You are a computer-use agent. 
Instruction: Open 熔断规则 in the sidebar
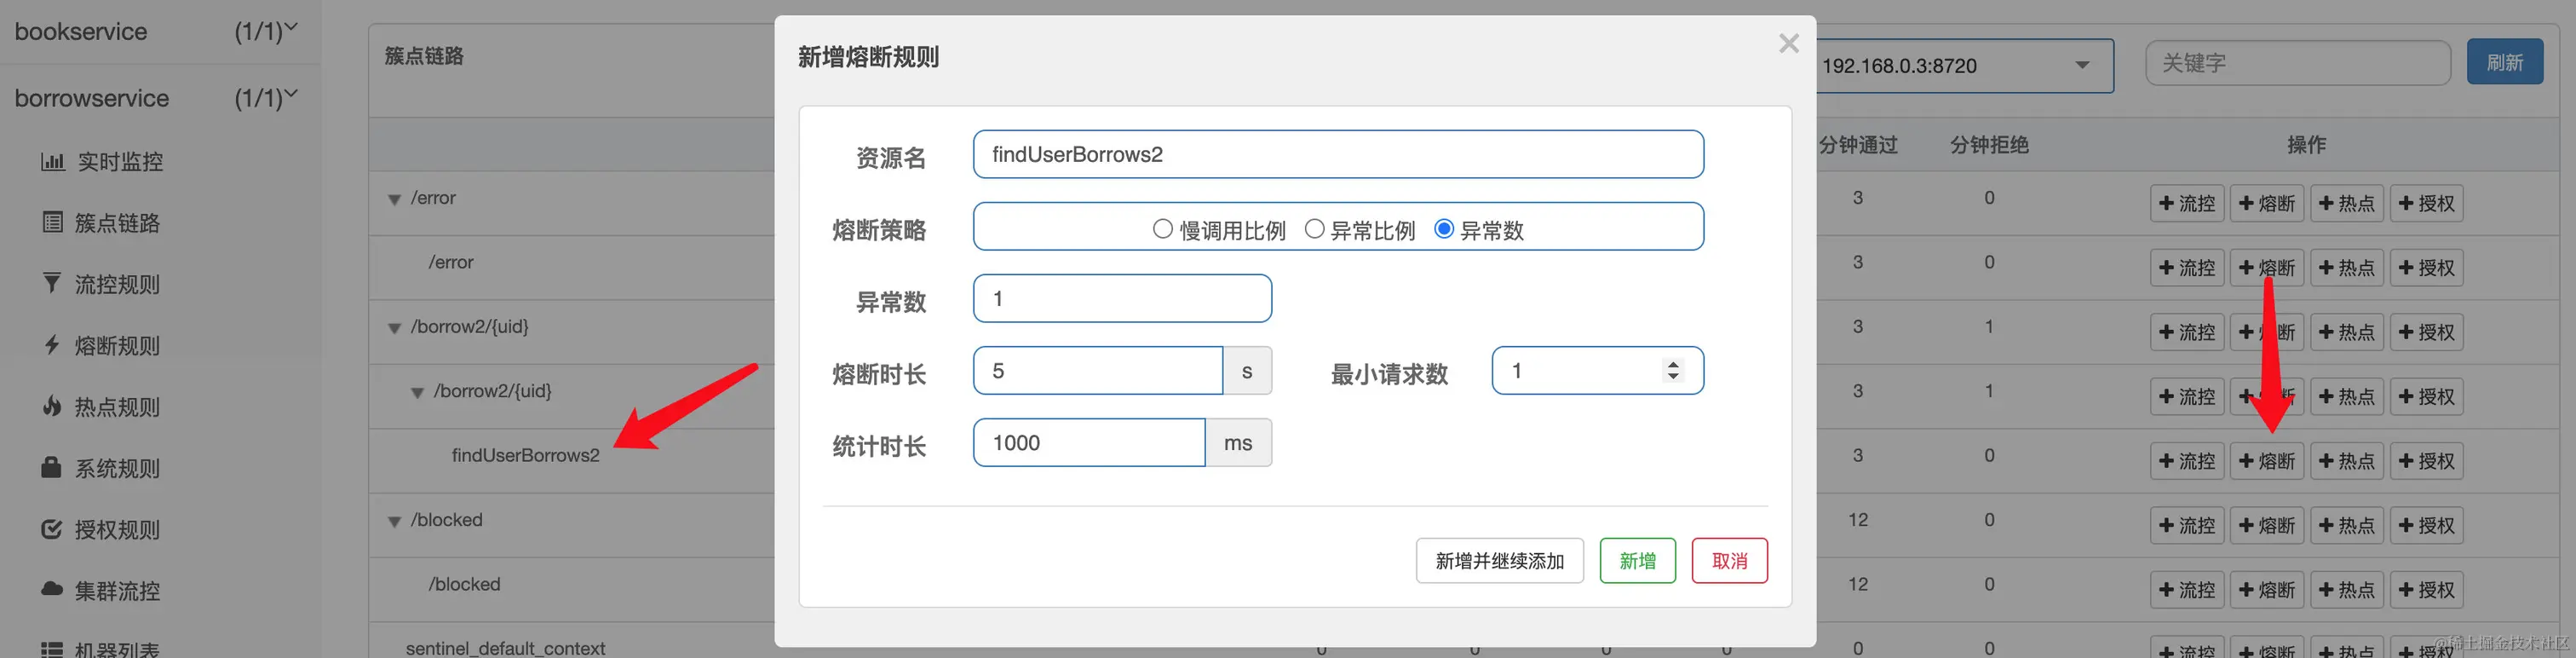(101, 345)
